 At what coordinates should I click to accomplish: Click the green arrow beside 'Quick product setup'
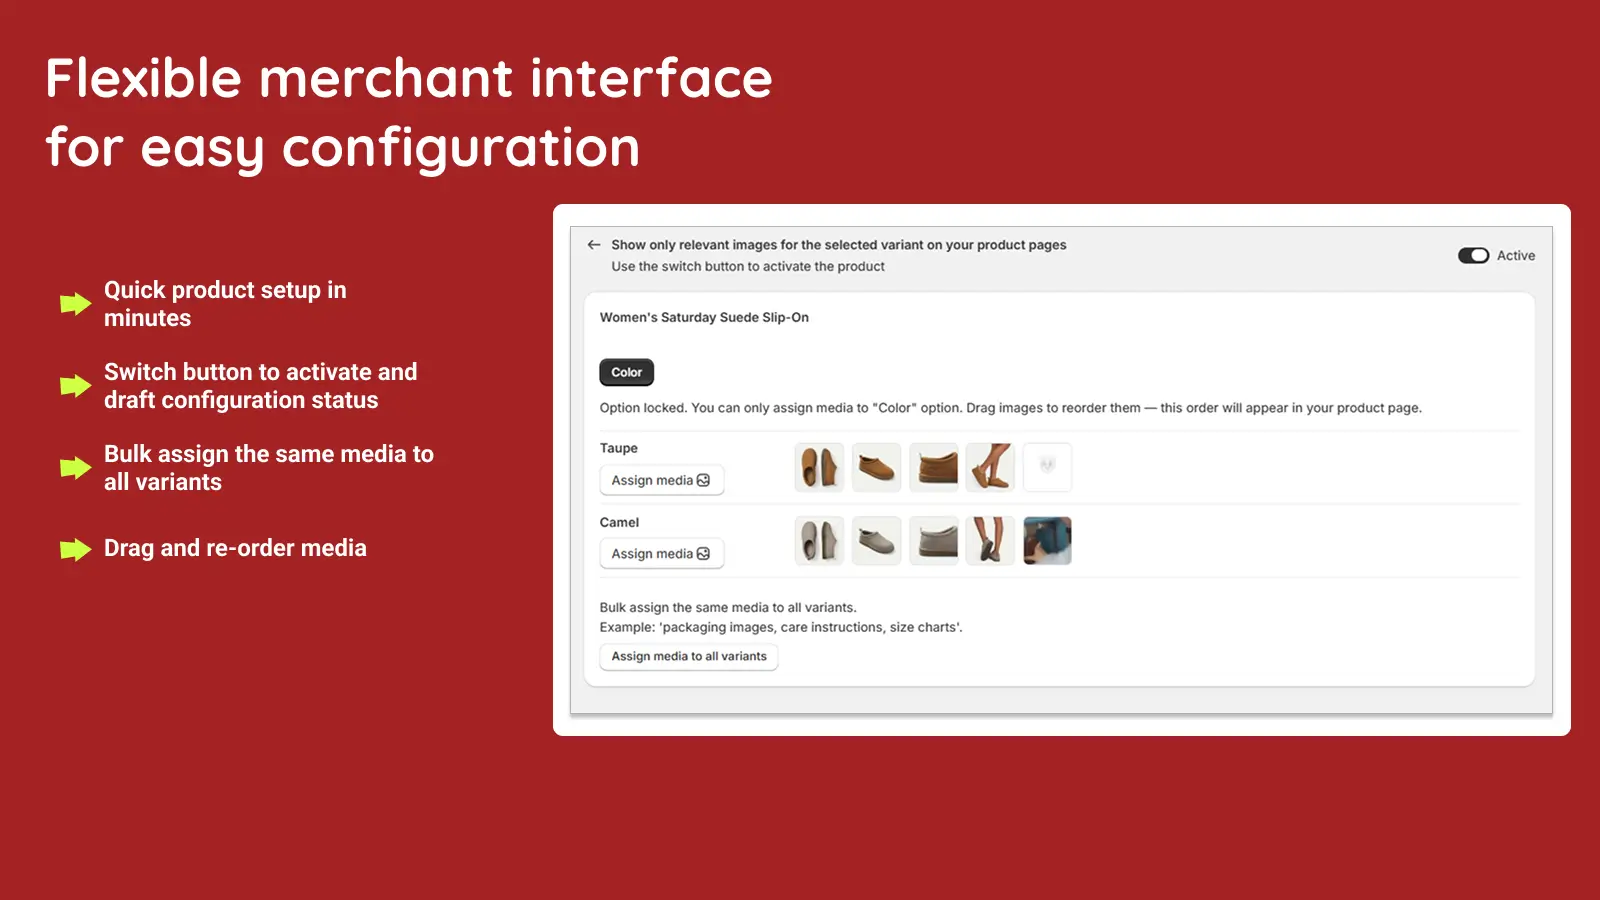[x=75, y=303]
